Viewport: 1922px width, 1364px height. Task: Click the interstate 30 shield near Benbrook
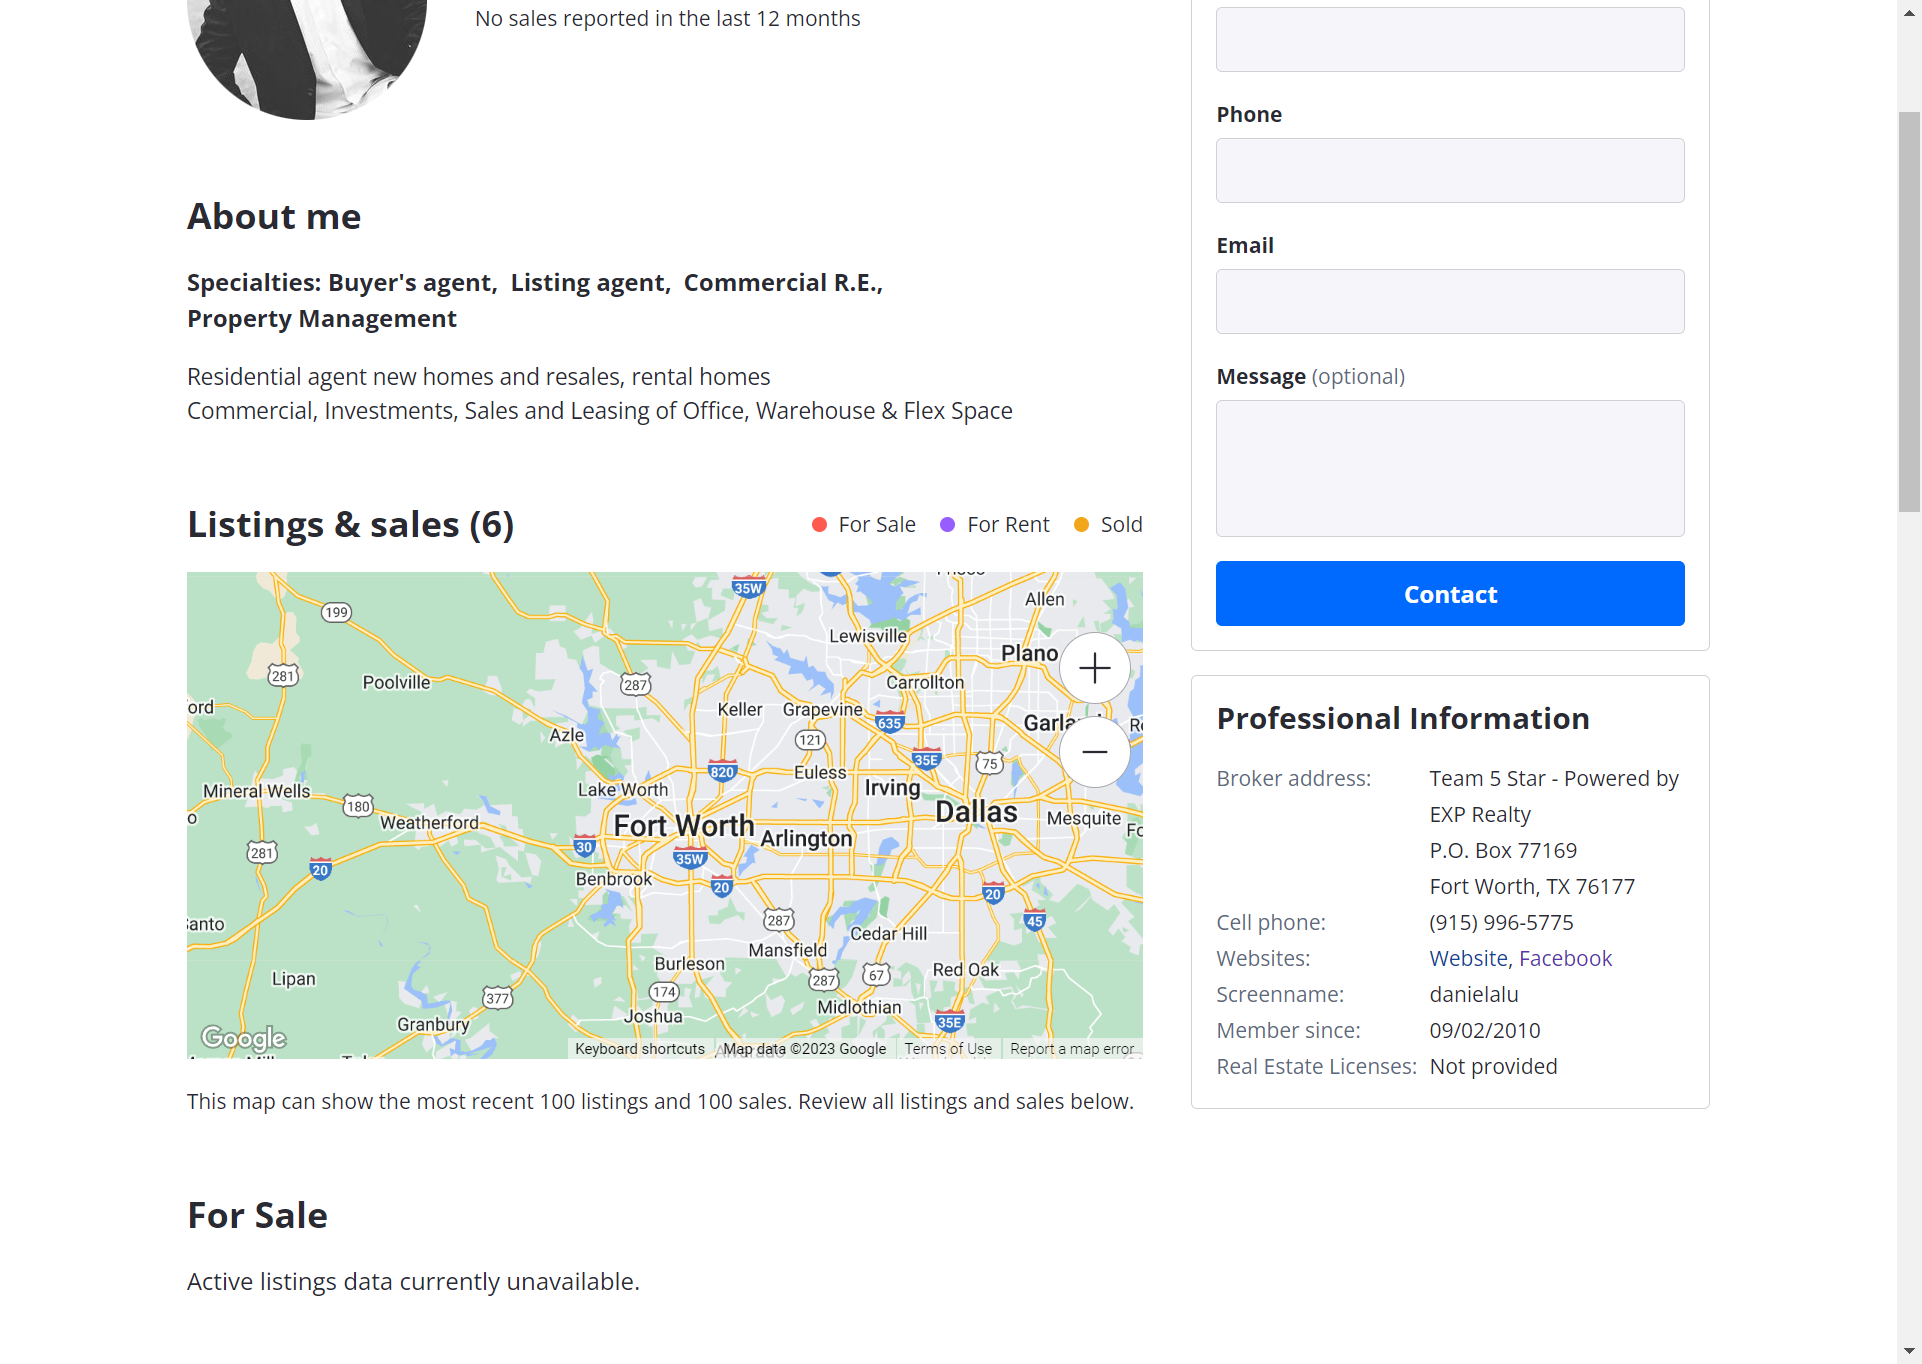584,847
